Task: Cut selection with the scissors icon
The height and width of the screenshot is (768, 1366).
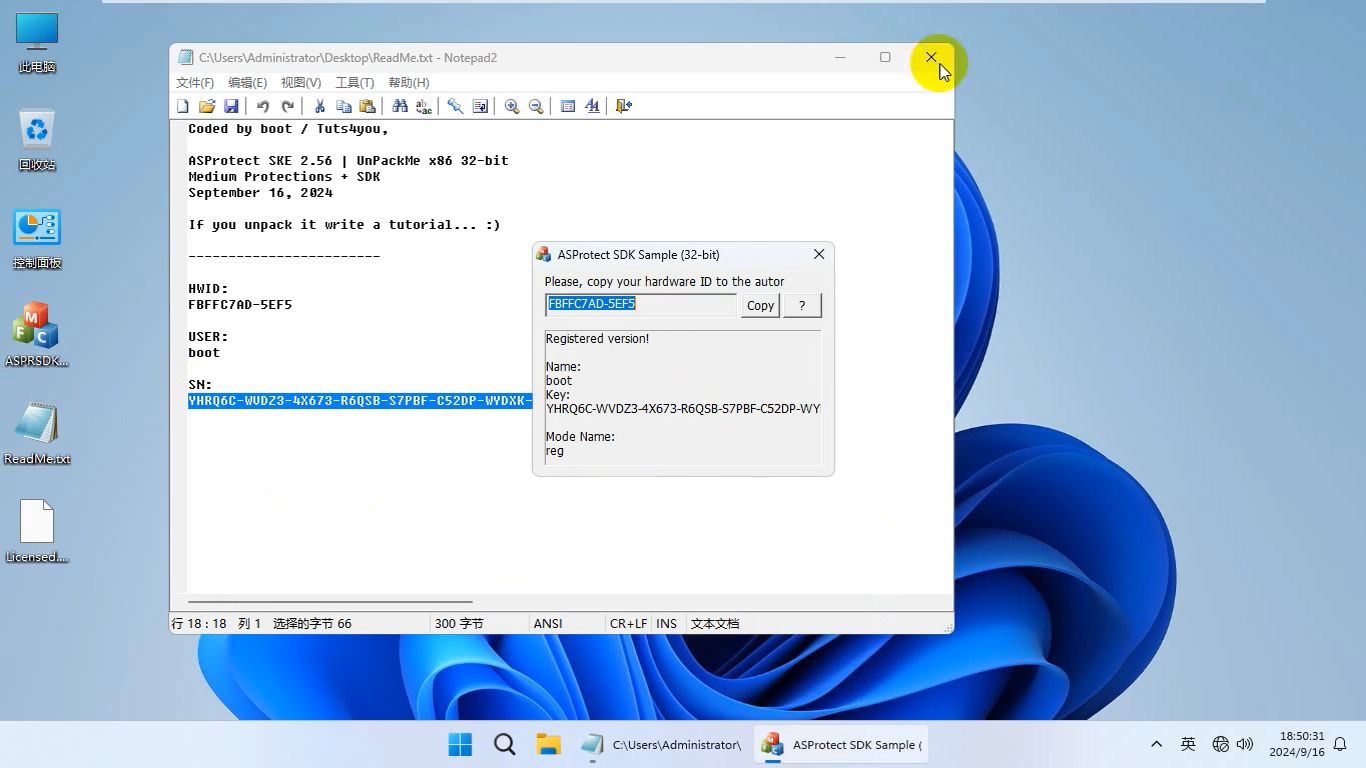Action: (x=320, y=106)
